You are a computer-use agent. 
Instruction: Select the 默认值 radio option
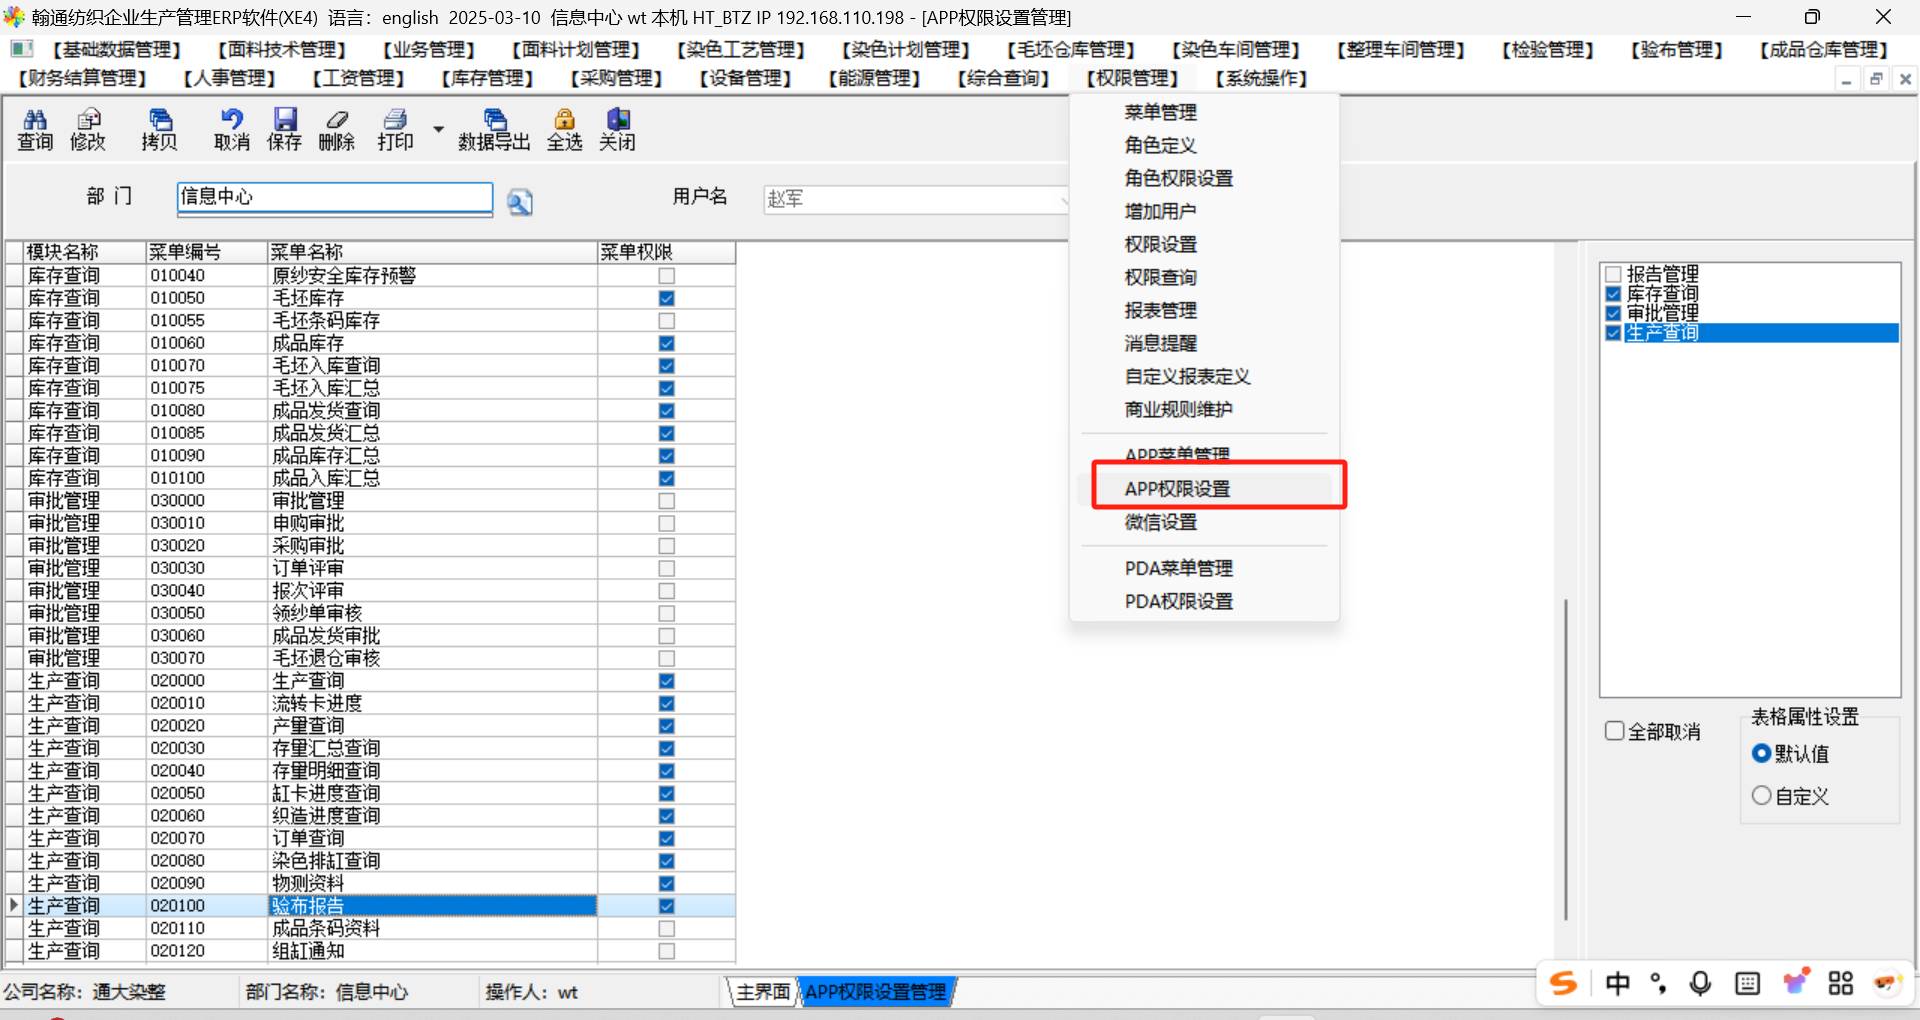click(1762, 753)
